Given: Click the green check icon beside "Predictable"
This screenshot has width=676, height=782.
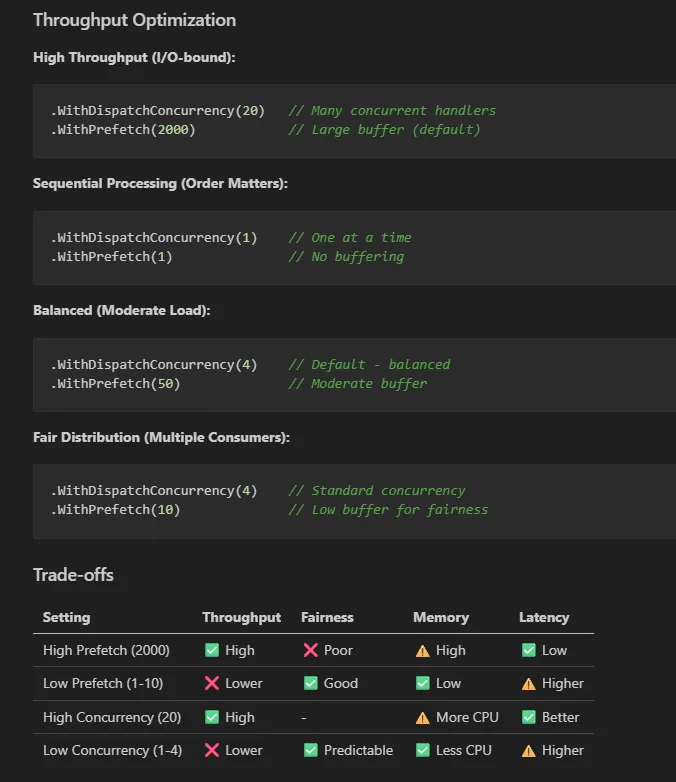Looking at the screenshot, I should click(x=310, y=750).
